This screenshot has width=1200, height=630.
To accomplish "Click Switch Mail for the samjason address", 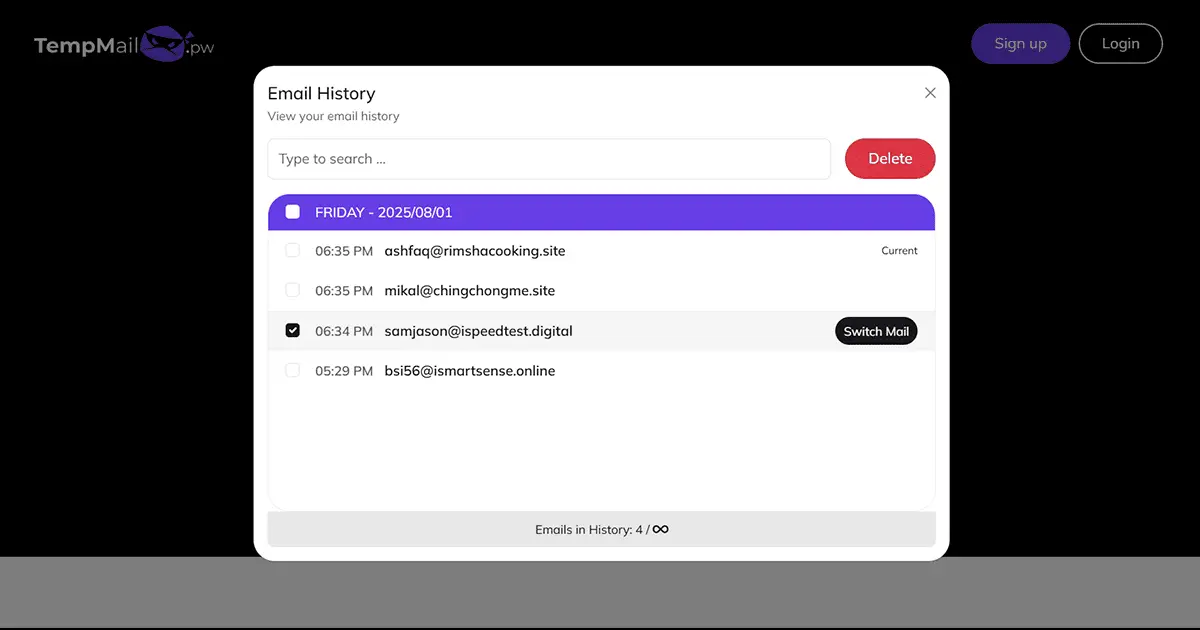I will pyautogui.click(x=876, y=331).
